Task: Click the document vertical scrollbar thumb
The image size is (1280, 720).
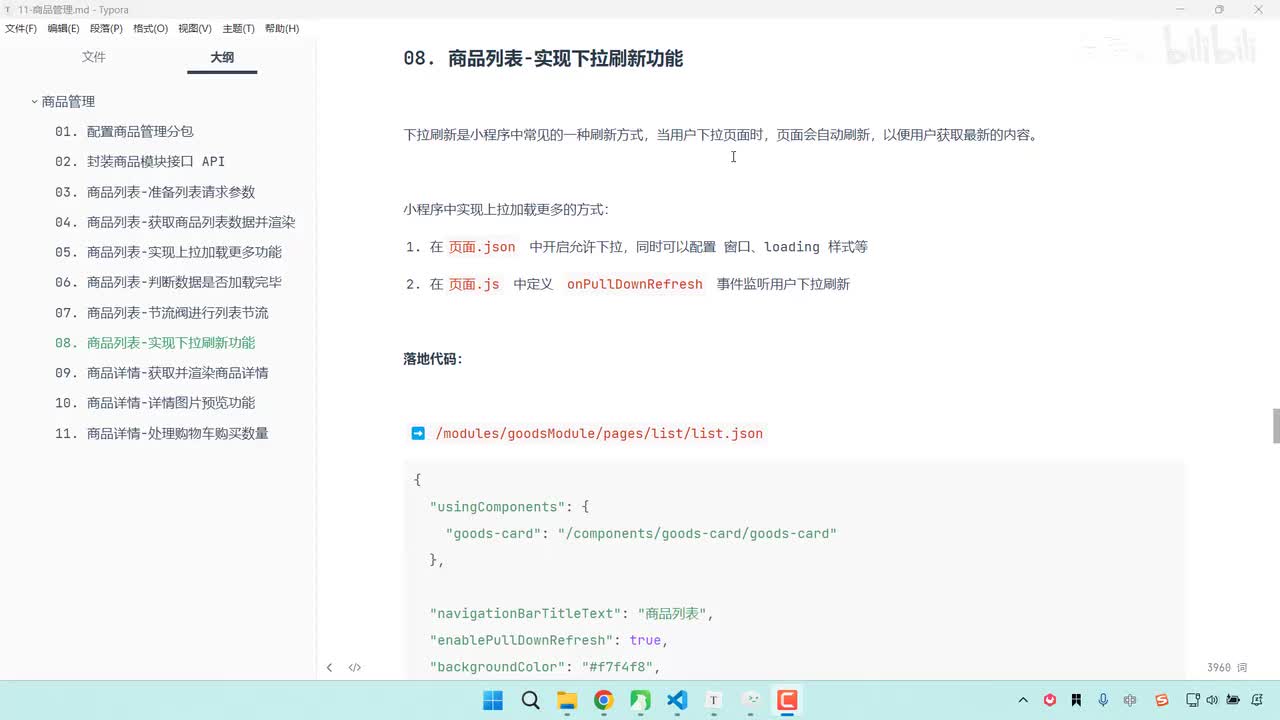Action: click(x=1276, y=425)
